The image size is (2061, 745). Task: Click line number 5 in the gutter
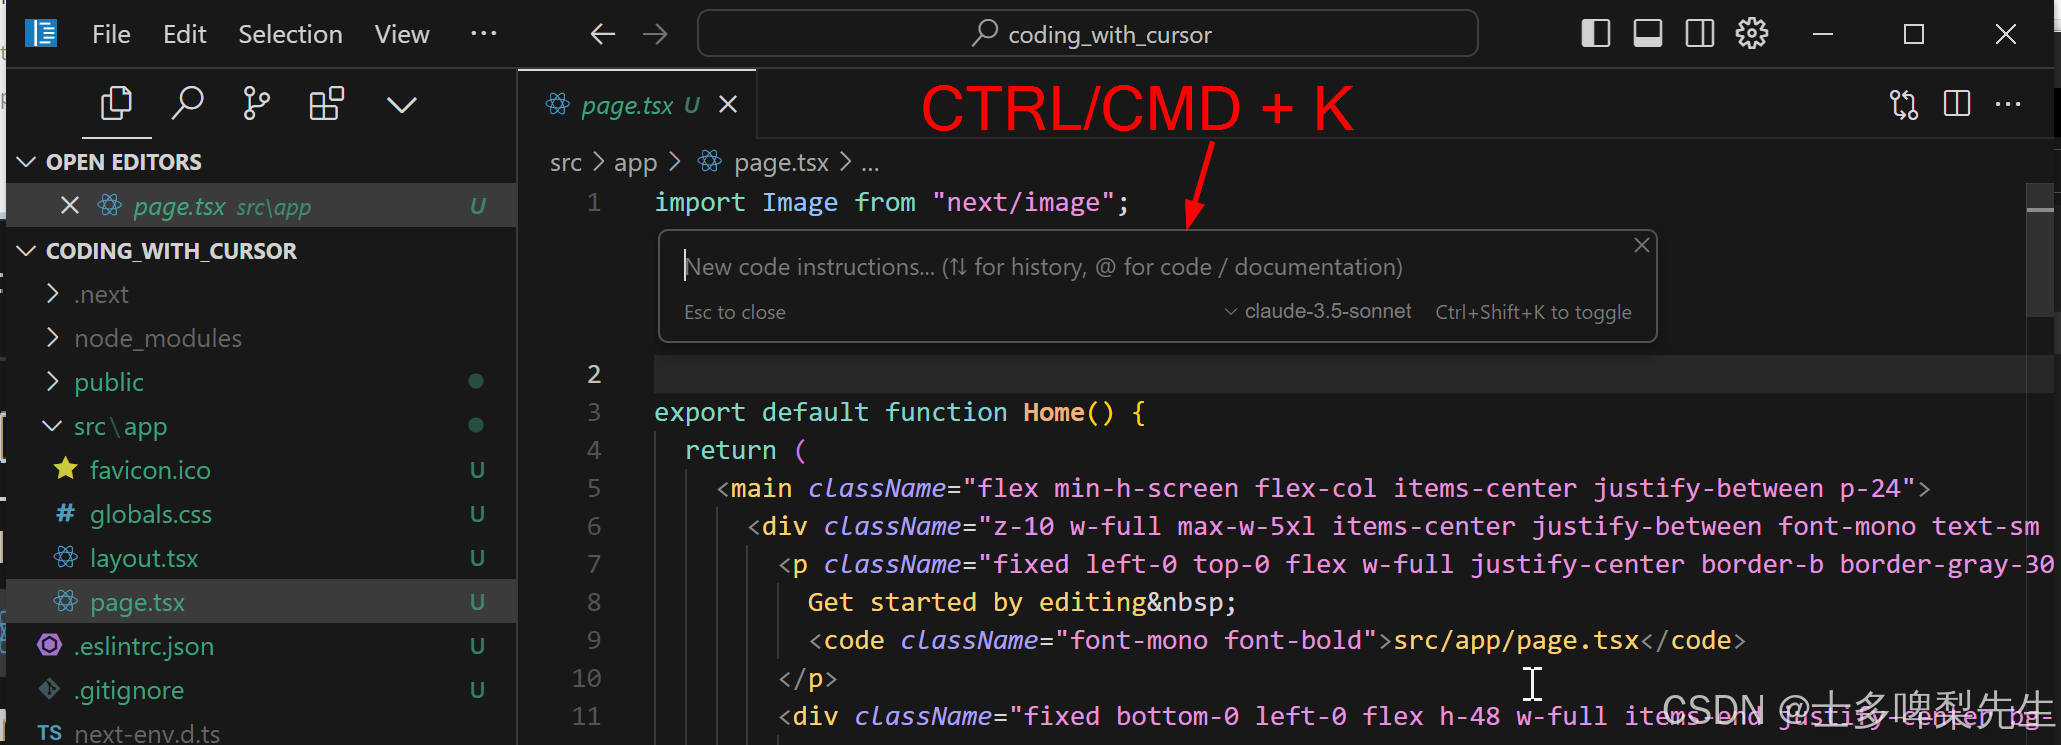click(594, 488)
